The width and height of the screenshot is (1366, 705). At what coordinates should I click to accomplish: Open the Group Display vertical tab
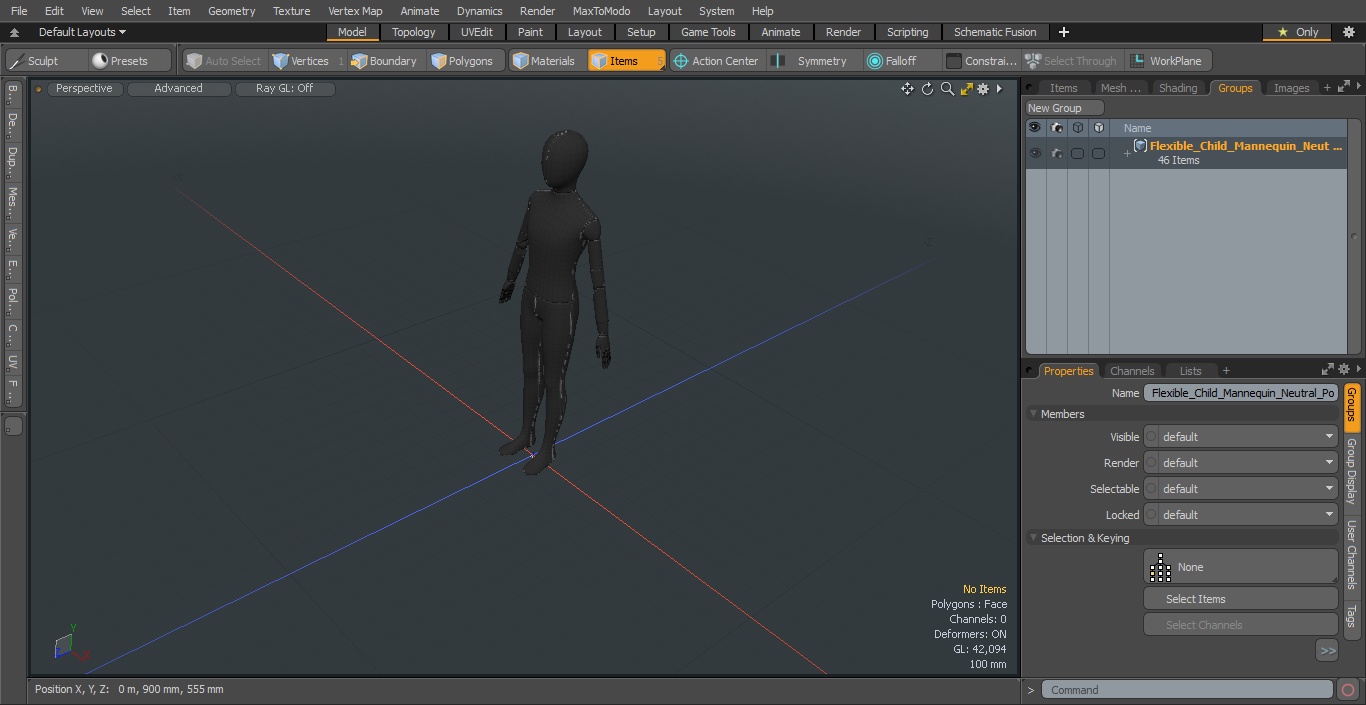[x=1351, y=470]
